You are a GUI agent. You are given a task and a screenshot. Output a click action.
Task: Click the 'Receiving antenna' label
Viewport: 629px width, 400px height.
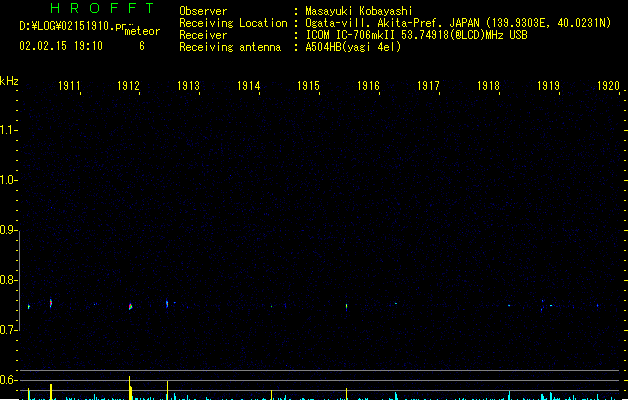(230, 47)
